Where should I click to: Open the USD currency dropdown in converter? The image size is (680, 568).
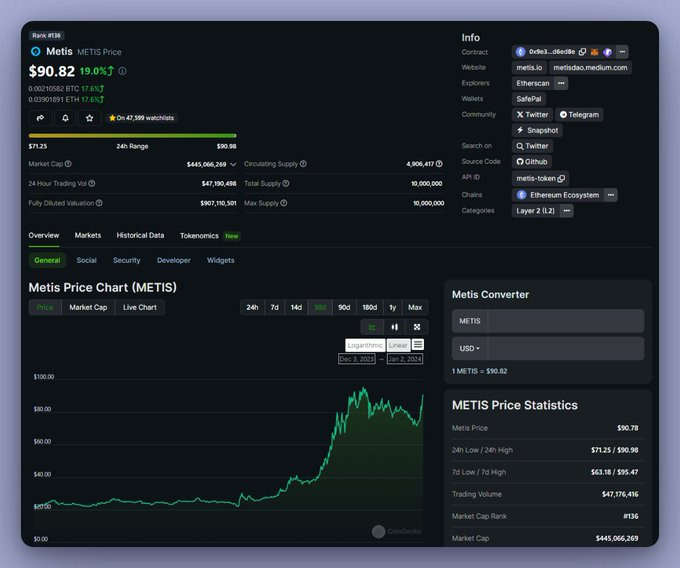[469, 348]
